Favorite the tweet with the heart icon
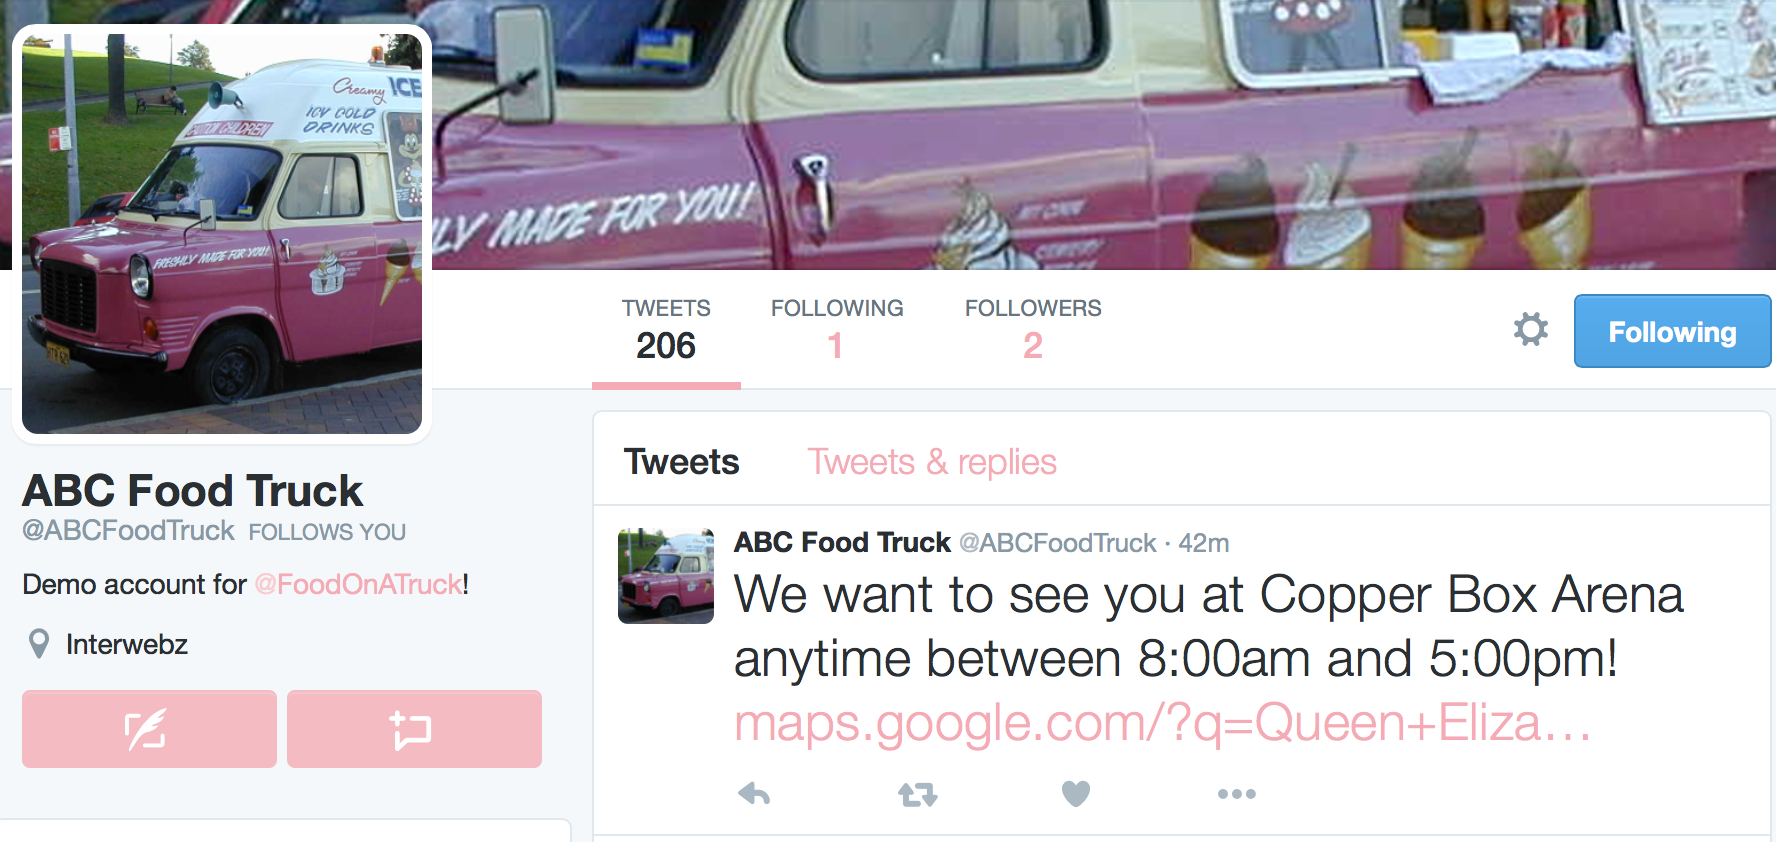 click(x=1076, y=794)
